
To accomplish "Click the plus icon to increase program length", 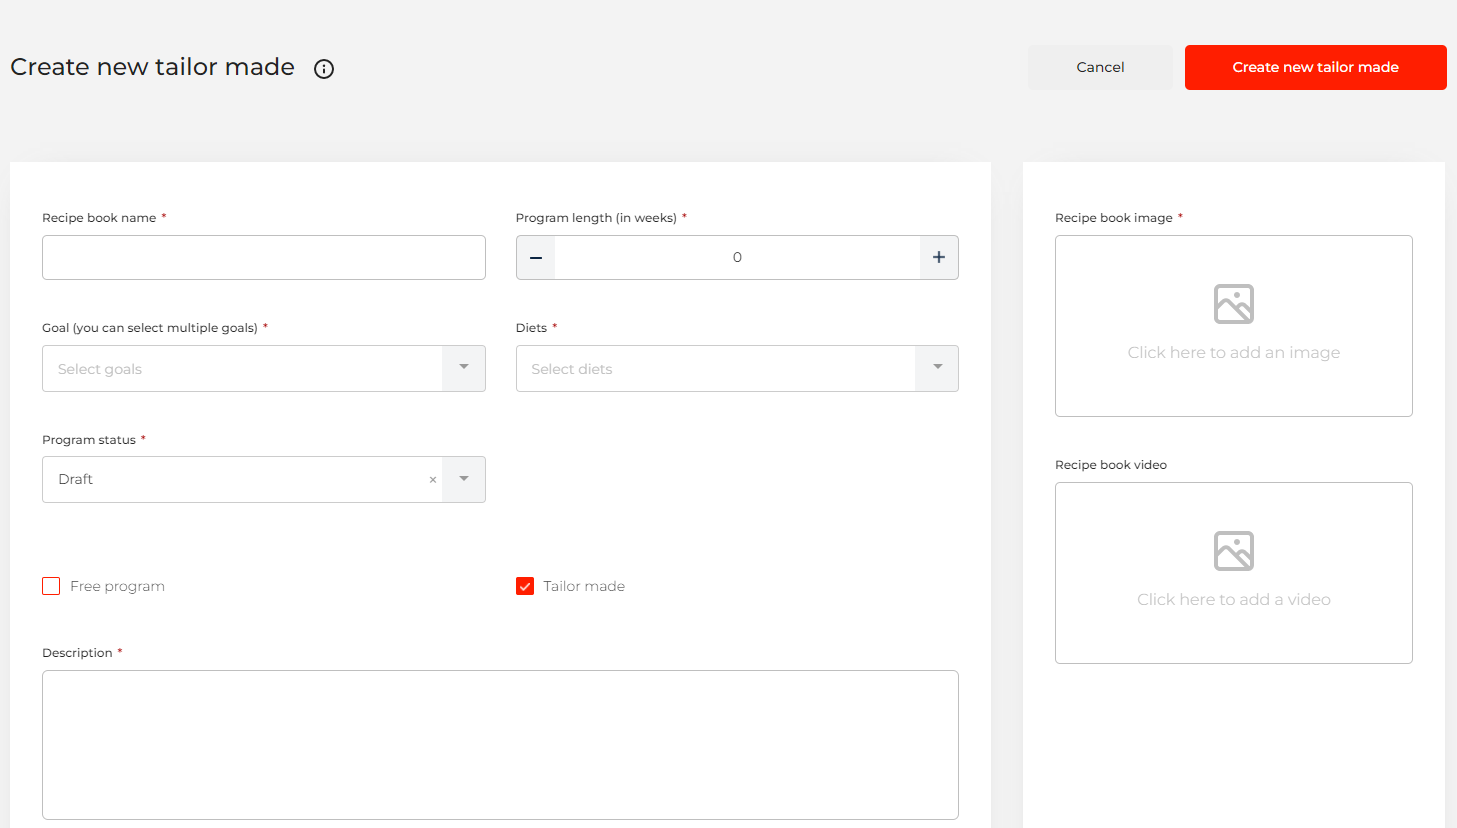I will click(x=938, y=257).
